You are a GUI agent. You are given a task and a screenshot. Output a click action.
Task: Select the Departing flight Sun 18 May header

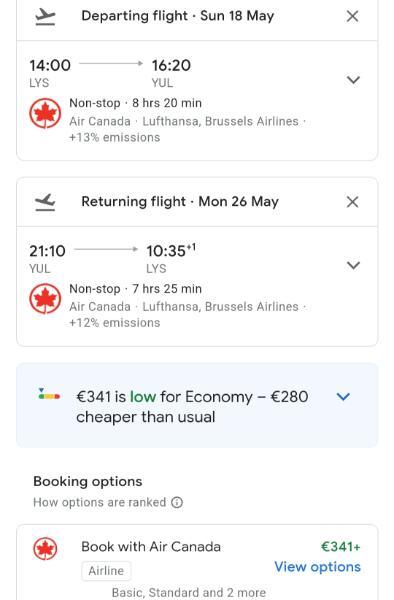[x=177, y=16]
